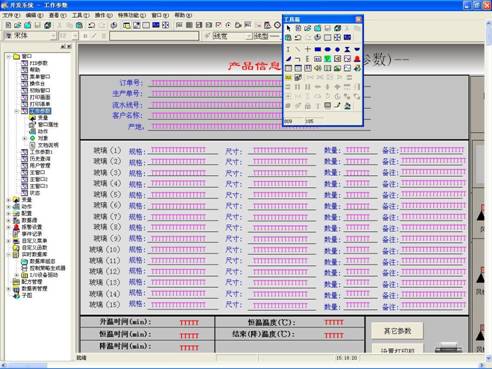492x369 pixels.
Task: Click the green checkmark control in toolbox
Action: 328,59
